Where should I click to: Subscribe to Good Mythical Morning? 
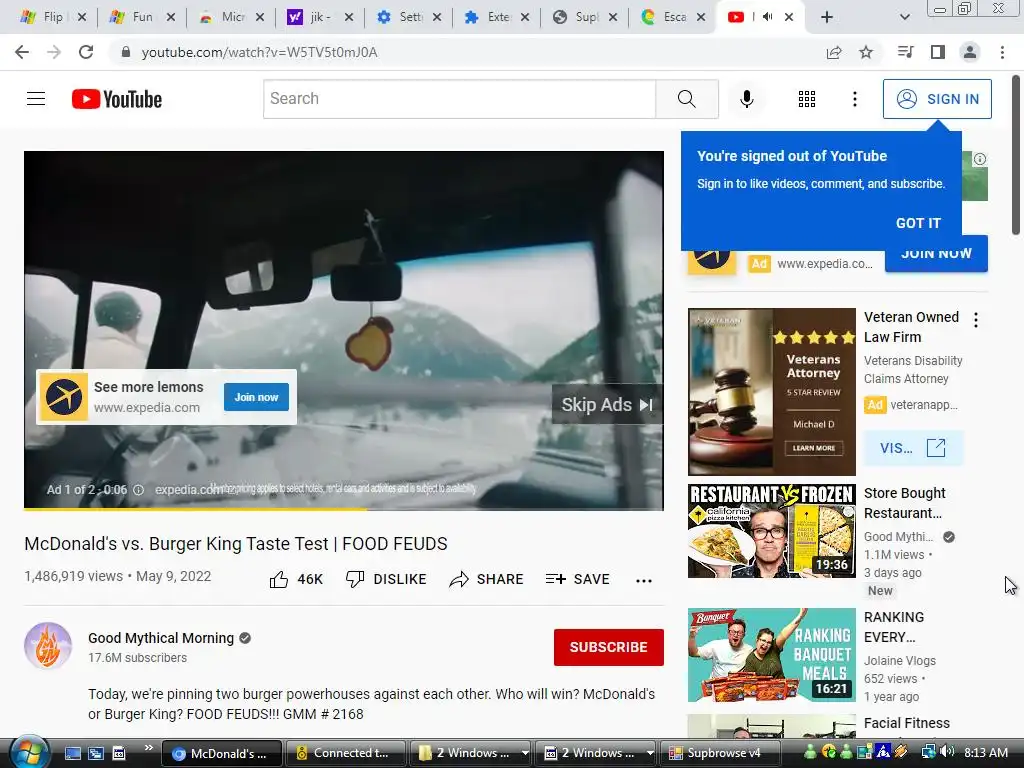pos(609,647)
